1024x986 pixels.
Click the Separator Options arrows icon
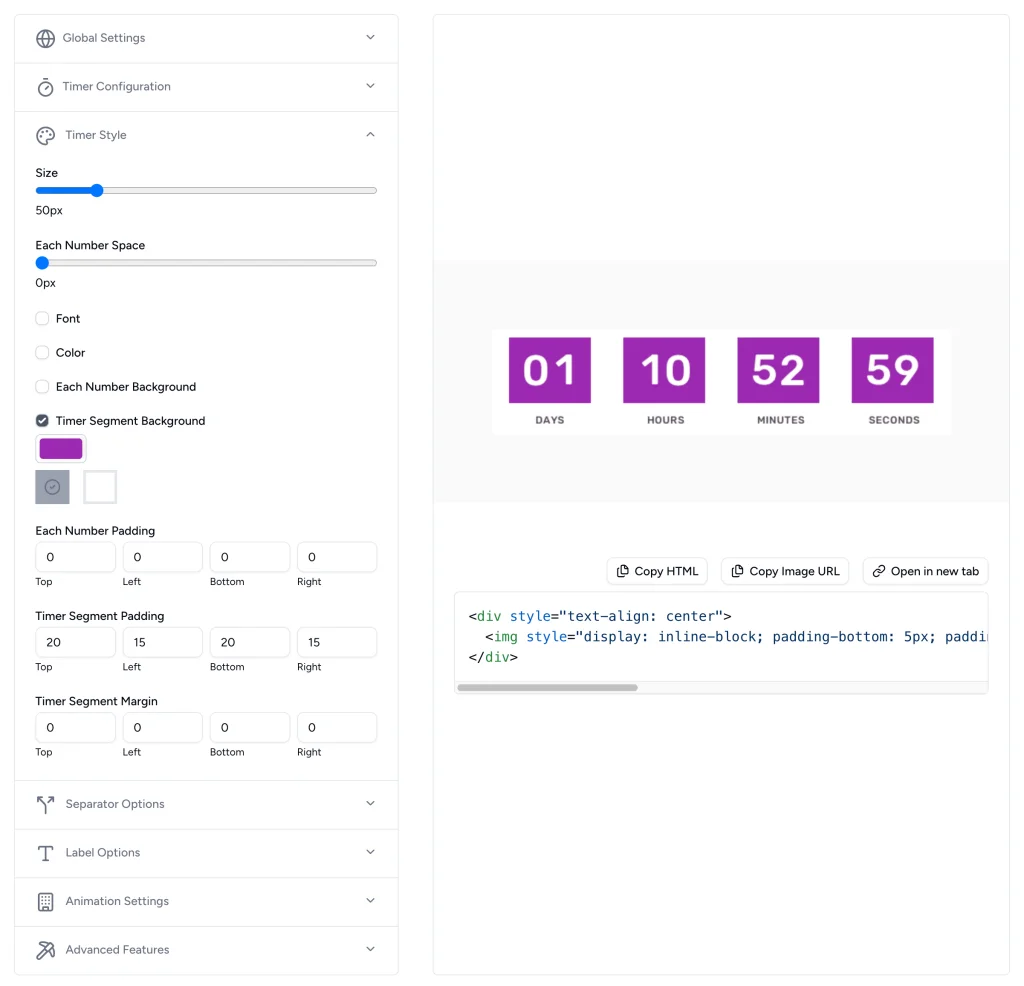[45, 805]
